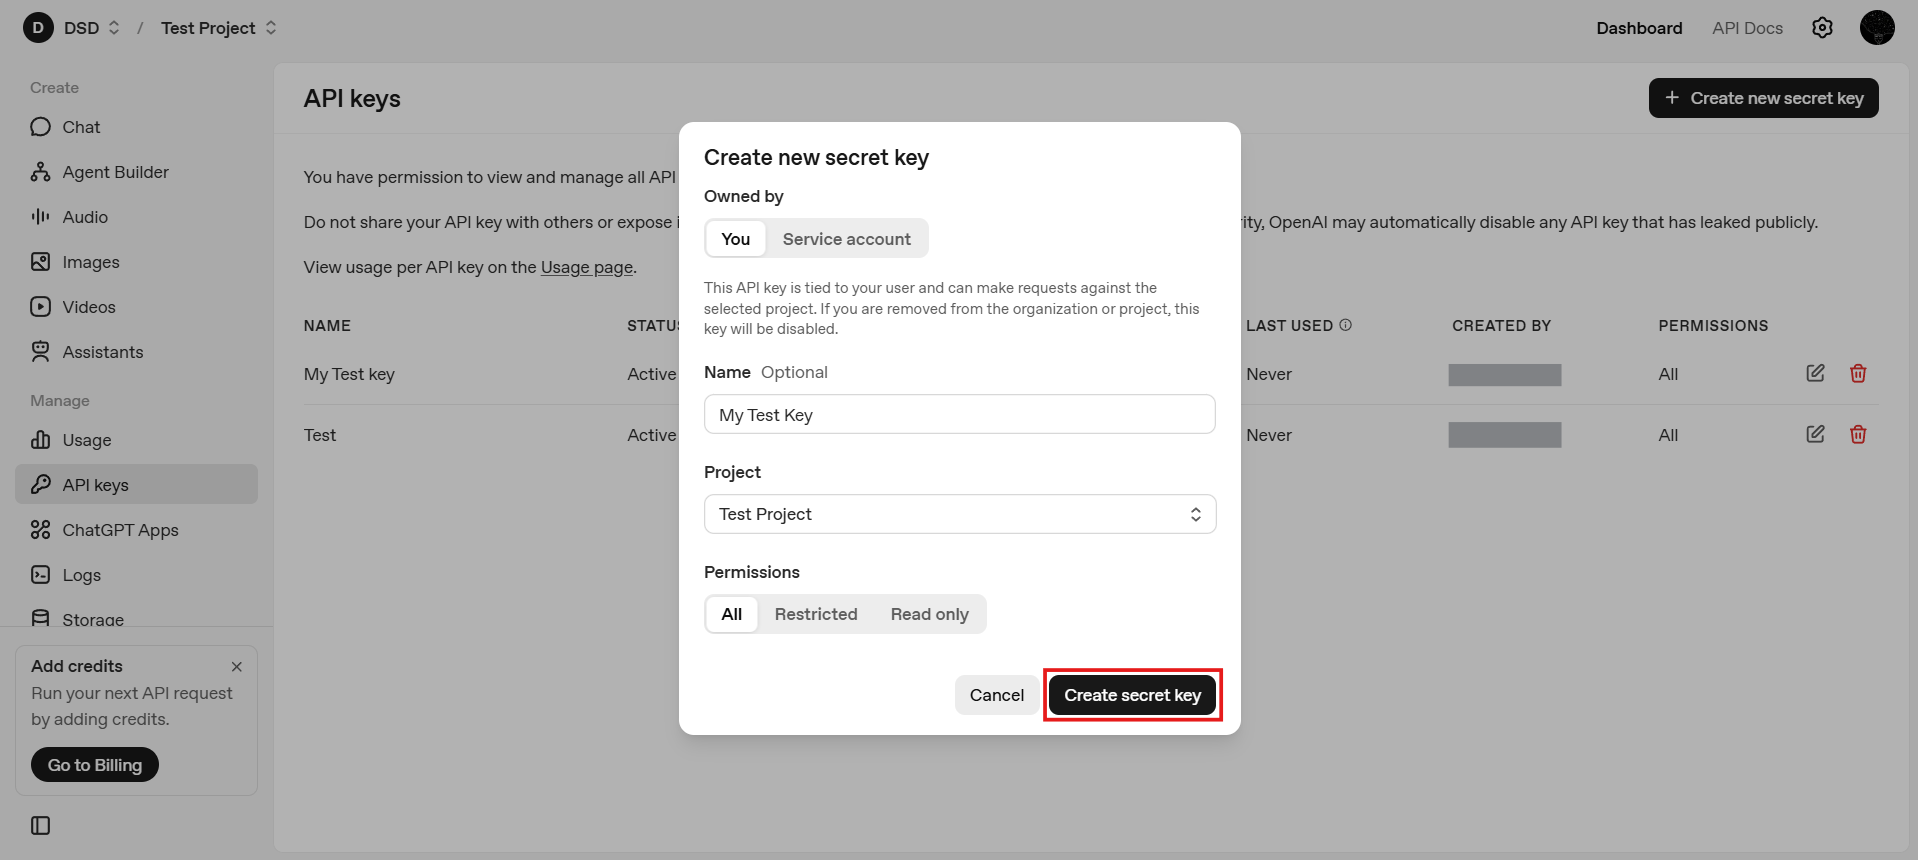
Task: Edit the Test key with pencil icon
Action: [x=1815, y=434]
